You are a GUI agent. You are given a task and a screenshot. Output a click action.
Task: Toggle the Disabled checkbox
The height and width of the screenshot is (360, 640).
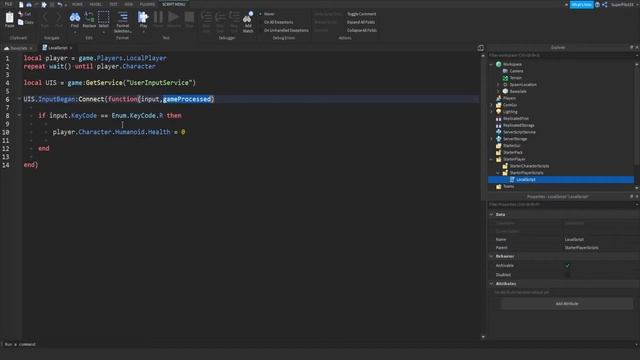[x=567, y=275]
